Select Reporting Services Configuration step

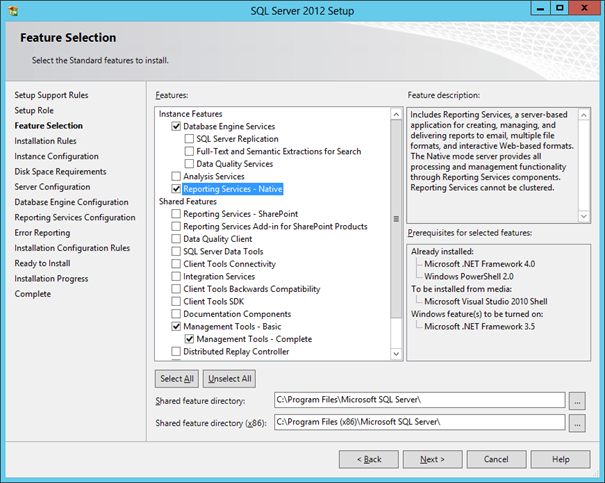[75, 217]
